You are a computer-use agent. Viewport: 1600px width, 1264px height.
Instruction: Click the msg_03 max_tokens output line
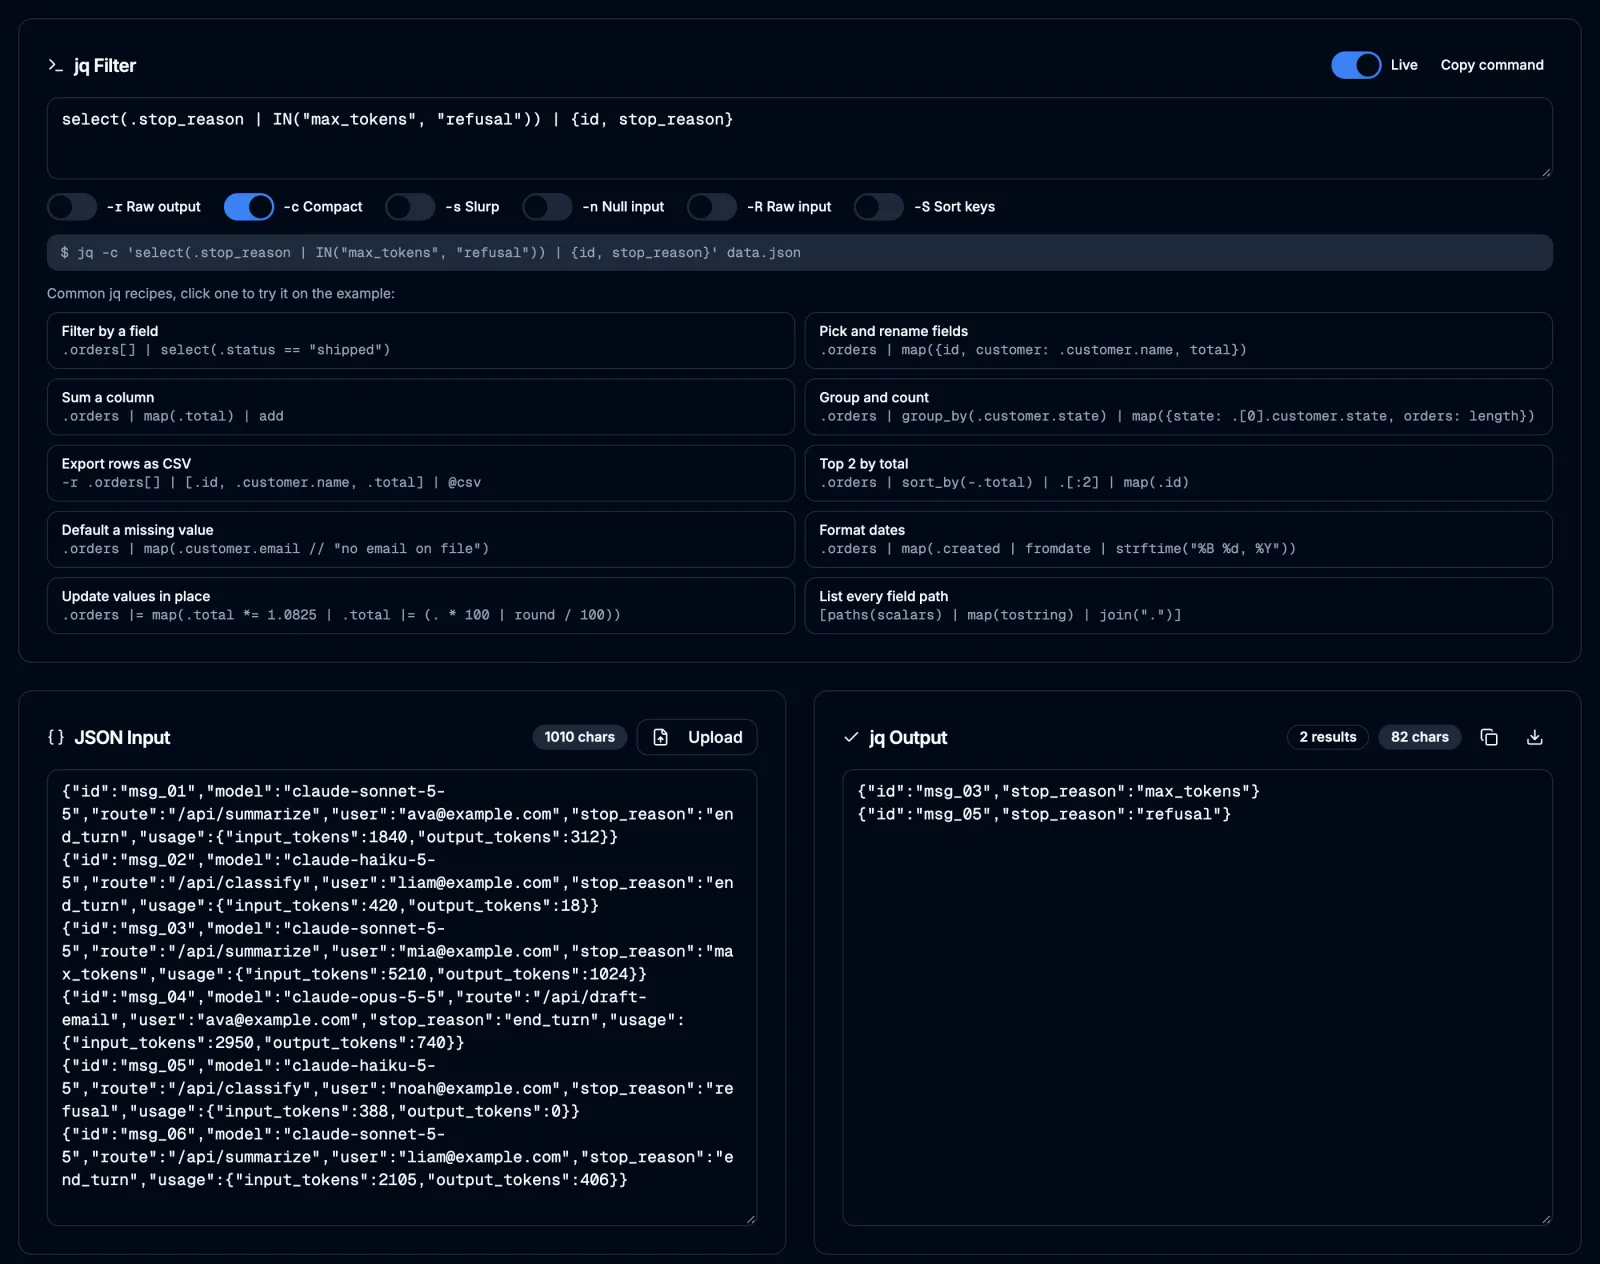click(1059, 791)
